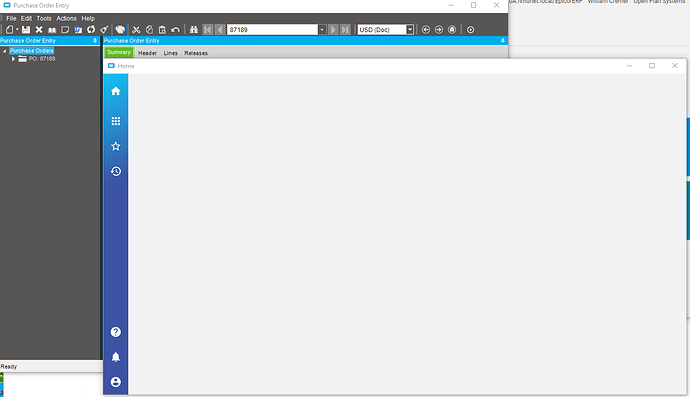Click the Ready status bar text

pyautogui.click(x=9, y=367)
